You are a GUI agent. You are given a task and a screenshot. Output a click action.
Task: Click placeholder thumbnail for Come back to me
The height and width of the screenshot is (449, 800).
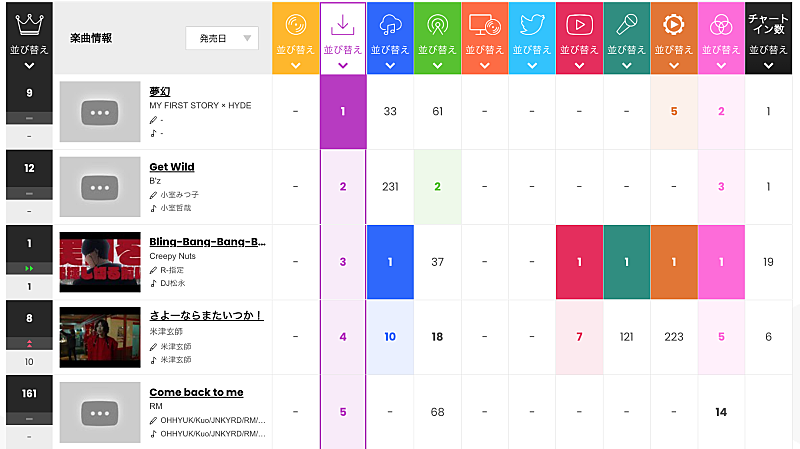click(100, 412)
